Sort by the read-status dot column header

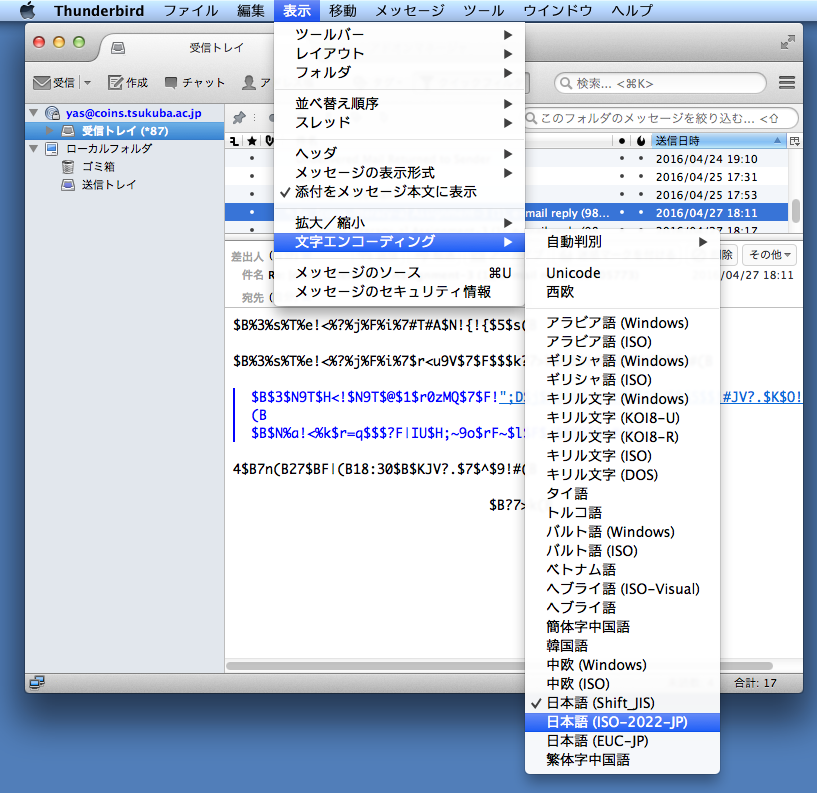click(622, 141)
